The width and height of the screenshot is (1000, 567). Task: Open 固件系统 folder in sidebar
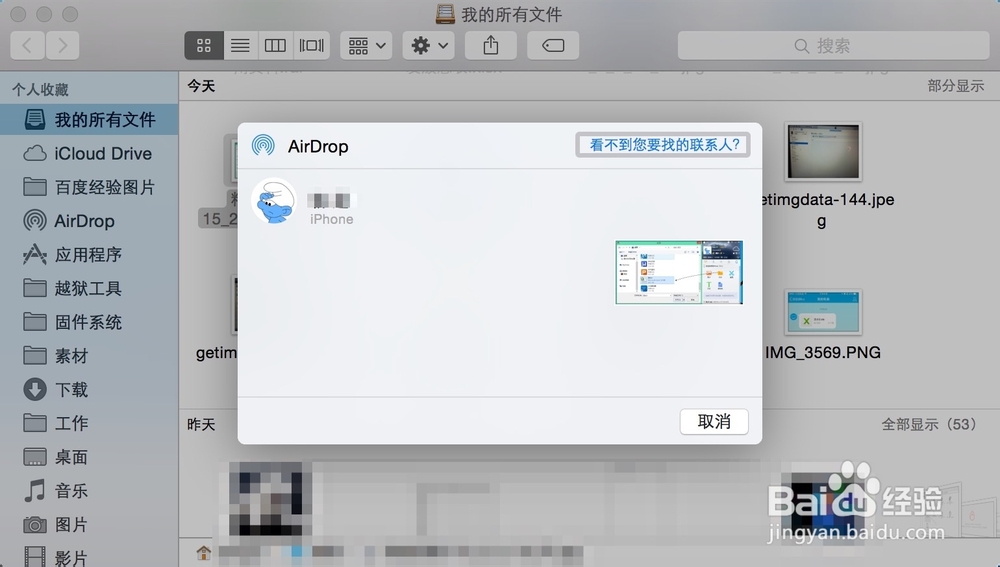(x=89, y=323)
